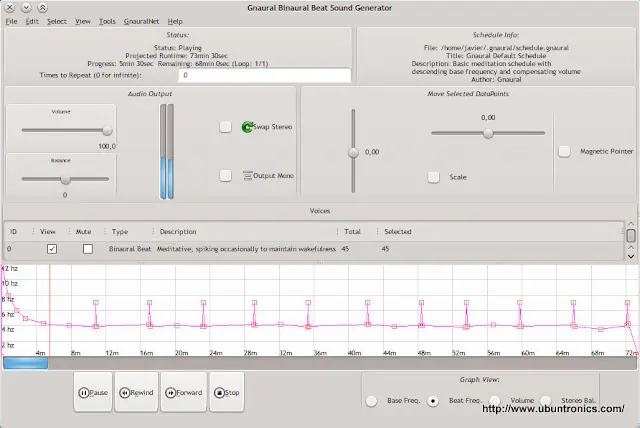Viewport: 640px width, 428px height.
Task: Click the Rewind button
Action: pos(136,393)
